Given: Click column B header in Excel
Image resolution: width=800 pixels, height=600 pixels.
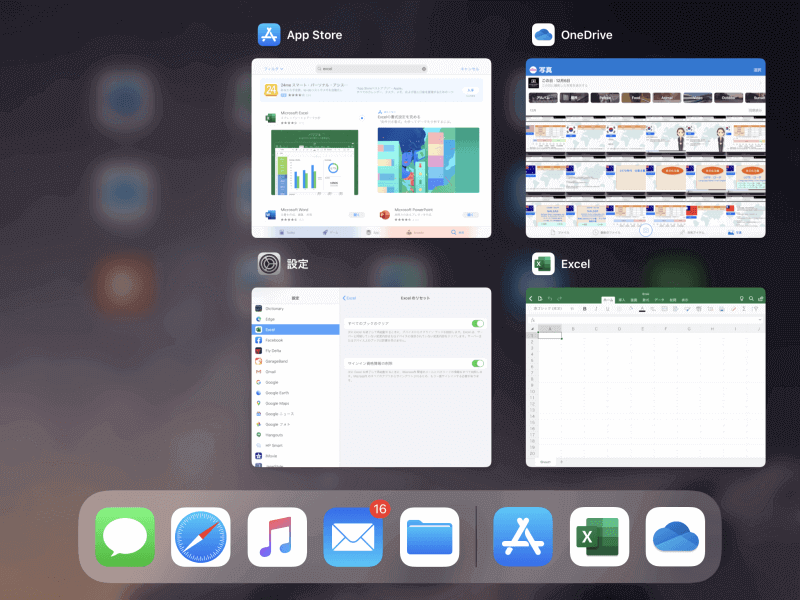Looking at the screenshot, I should click(x=573, y=329).
